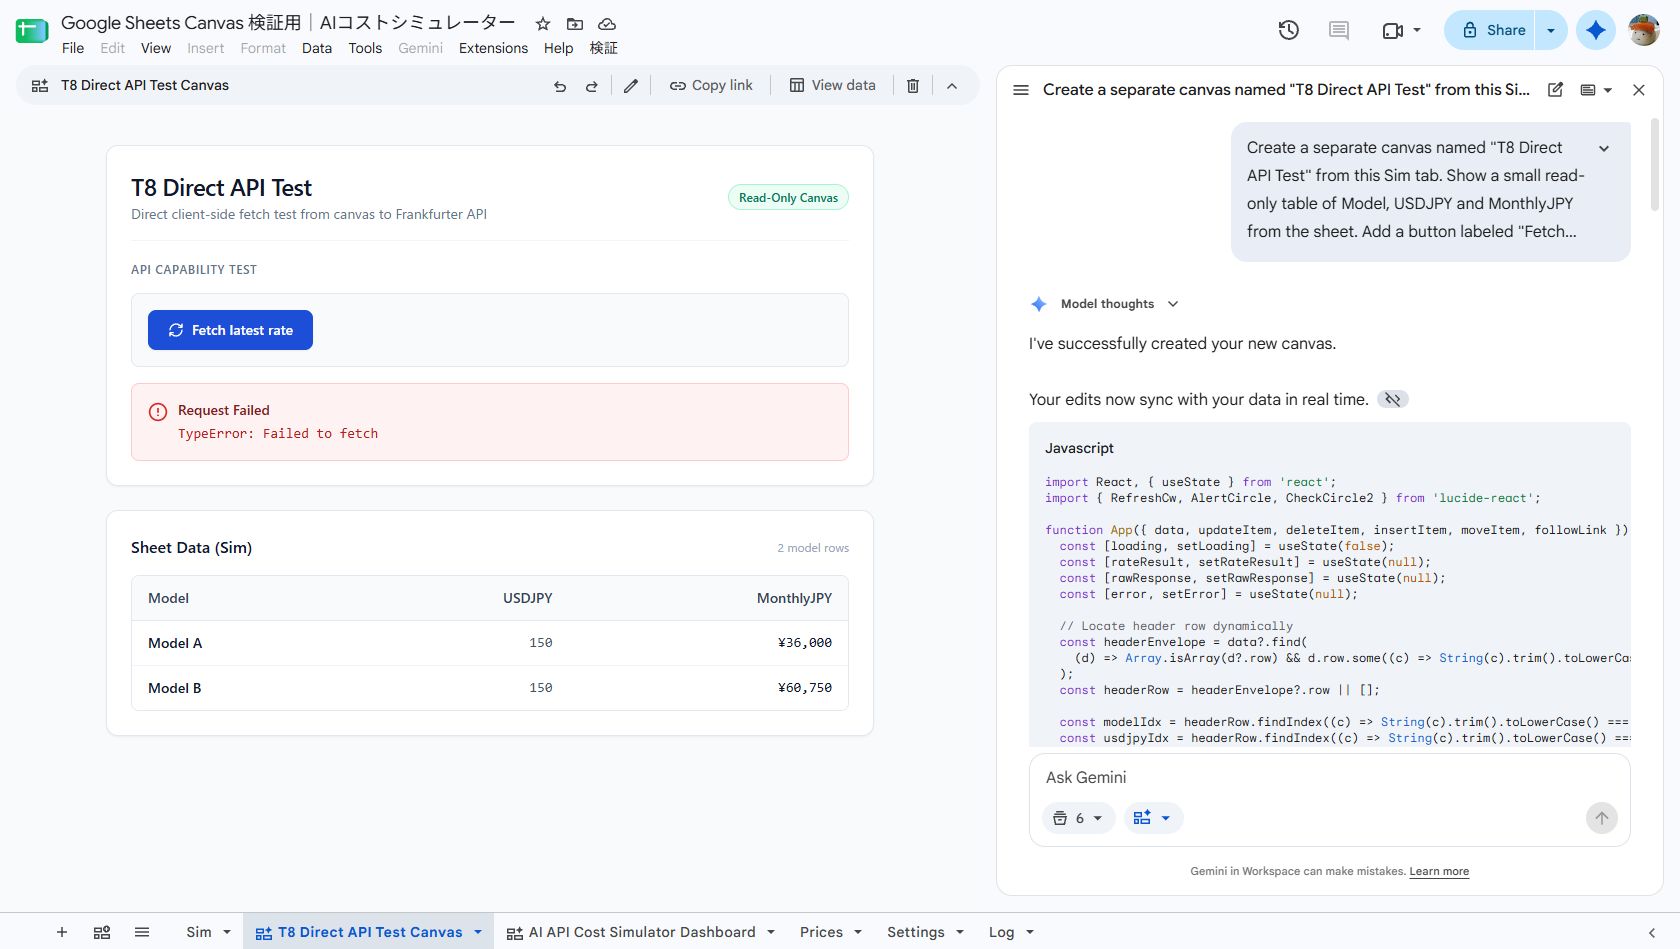Expand the Model thoughts section
The image size is (1680, 949).
[1173, 304]
